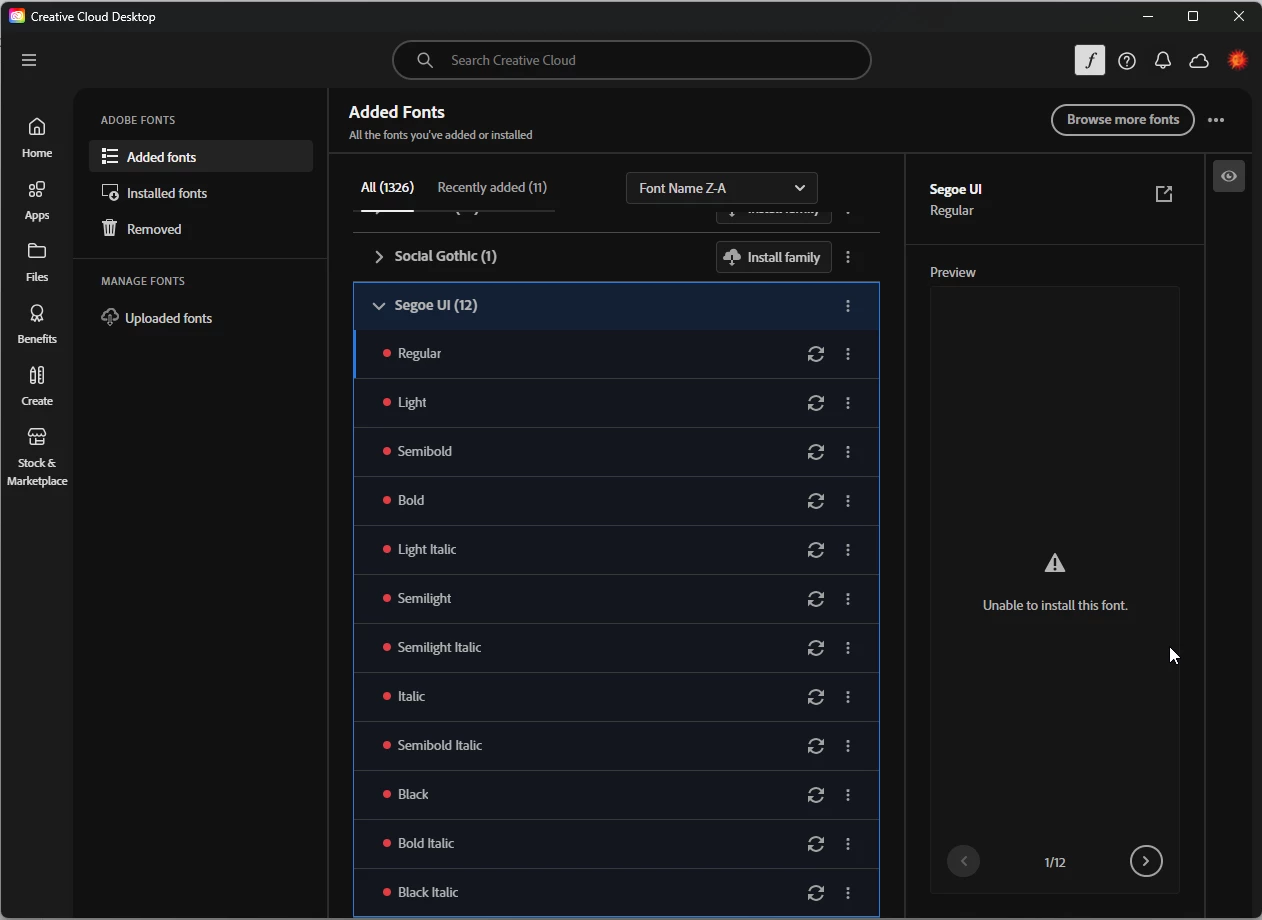Retry syncing Bold Italic font
The height and width of the screenshot is (920, 1262).
(816, 844)
